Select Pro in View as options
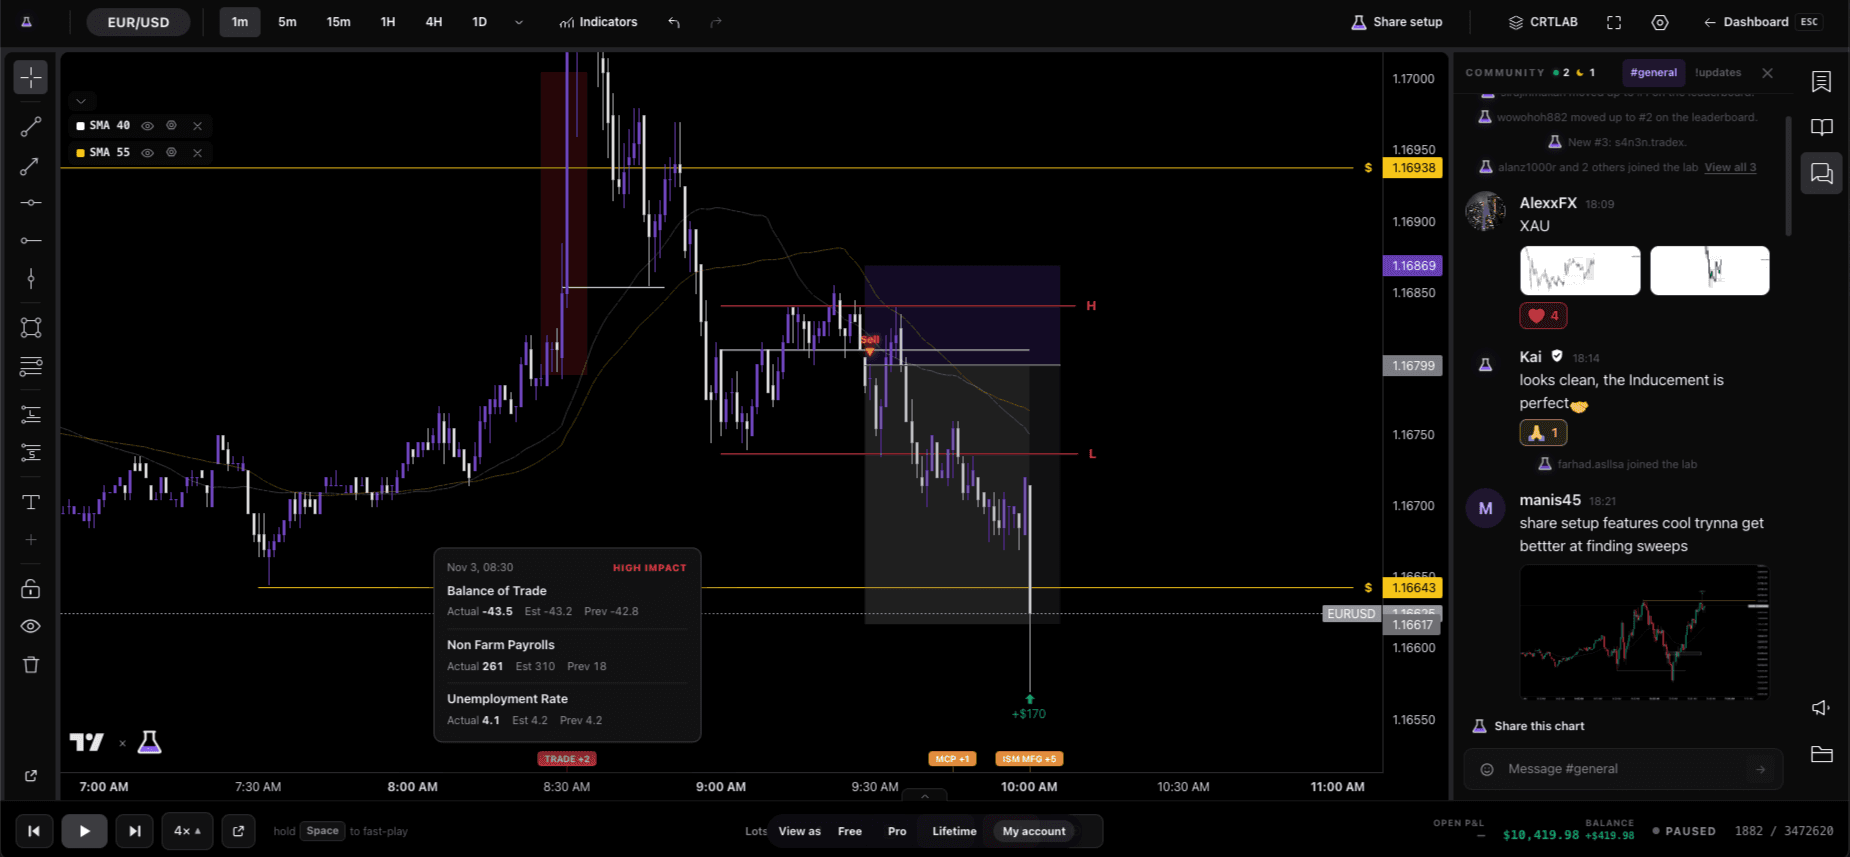This screenshot has width=1850, height=857. [897, 831]
